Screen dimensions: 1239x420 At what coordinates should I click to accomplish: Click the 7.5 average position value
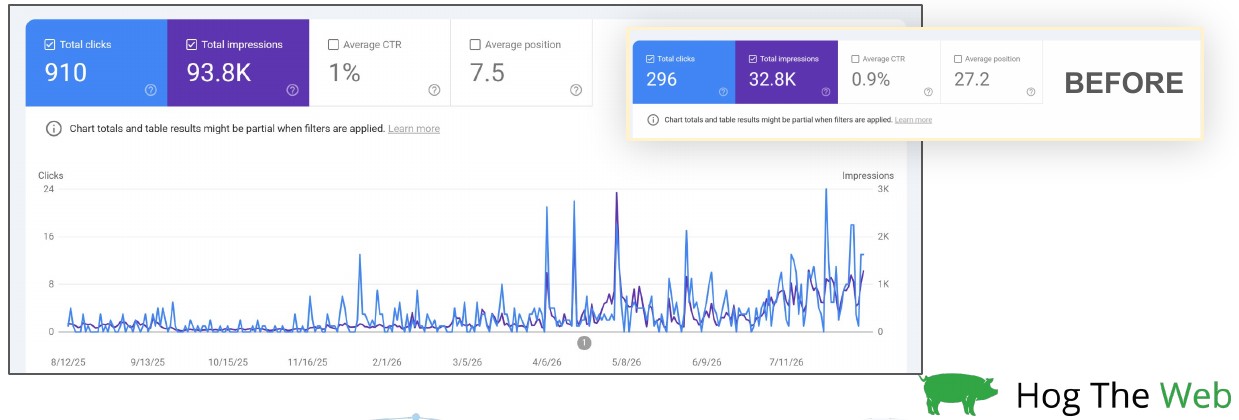click(487, 73)
